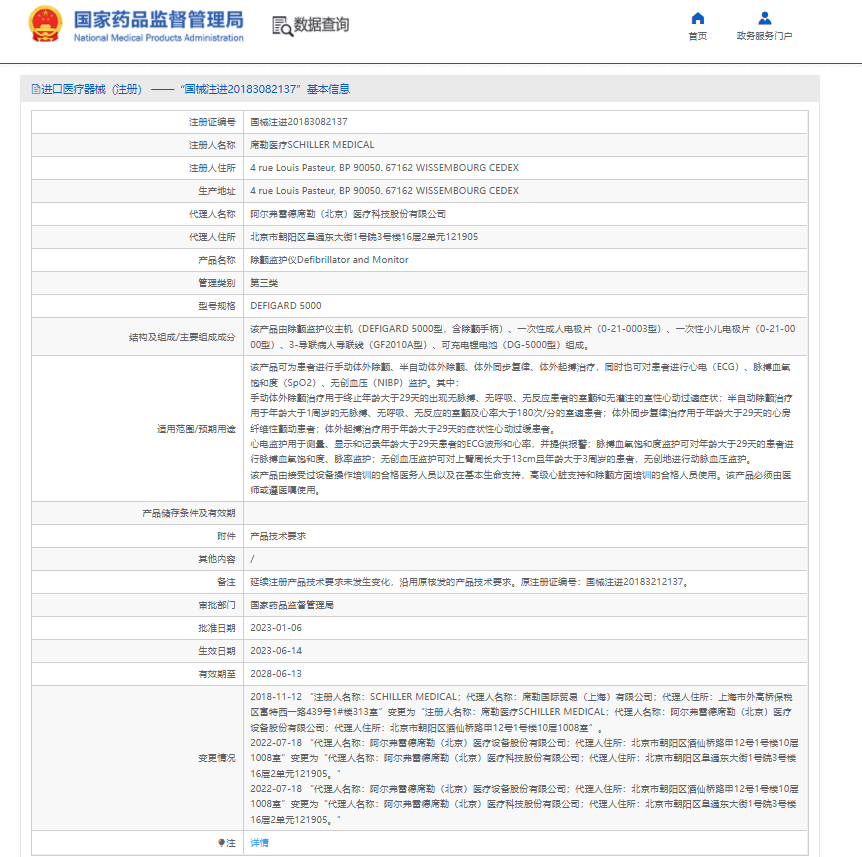The image size is (862, 857).
Task: Open the 数据查询 search icon
Action: [x=282, y=26]
